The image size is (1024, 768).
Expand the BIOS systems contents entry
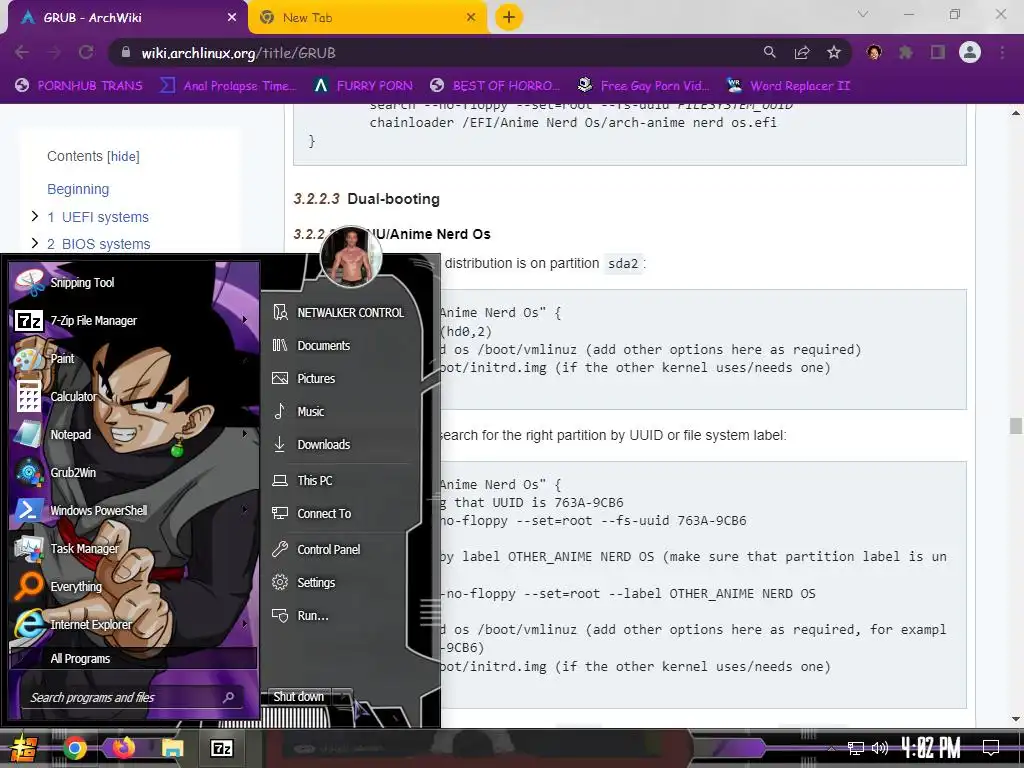pyautogui.click(x=35, y=243)
